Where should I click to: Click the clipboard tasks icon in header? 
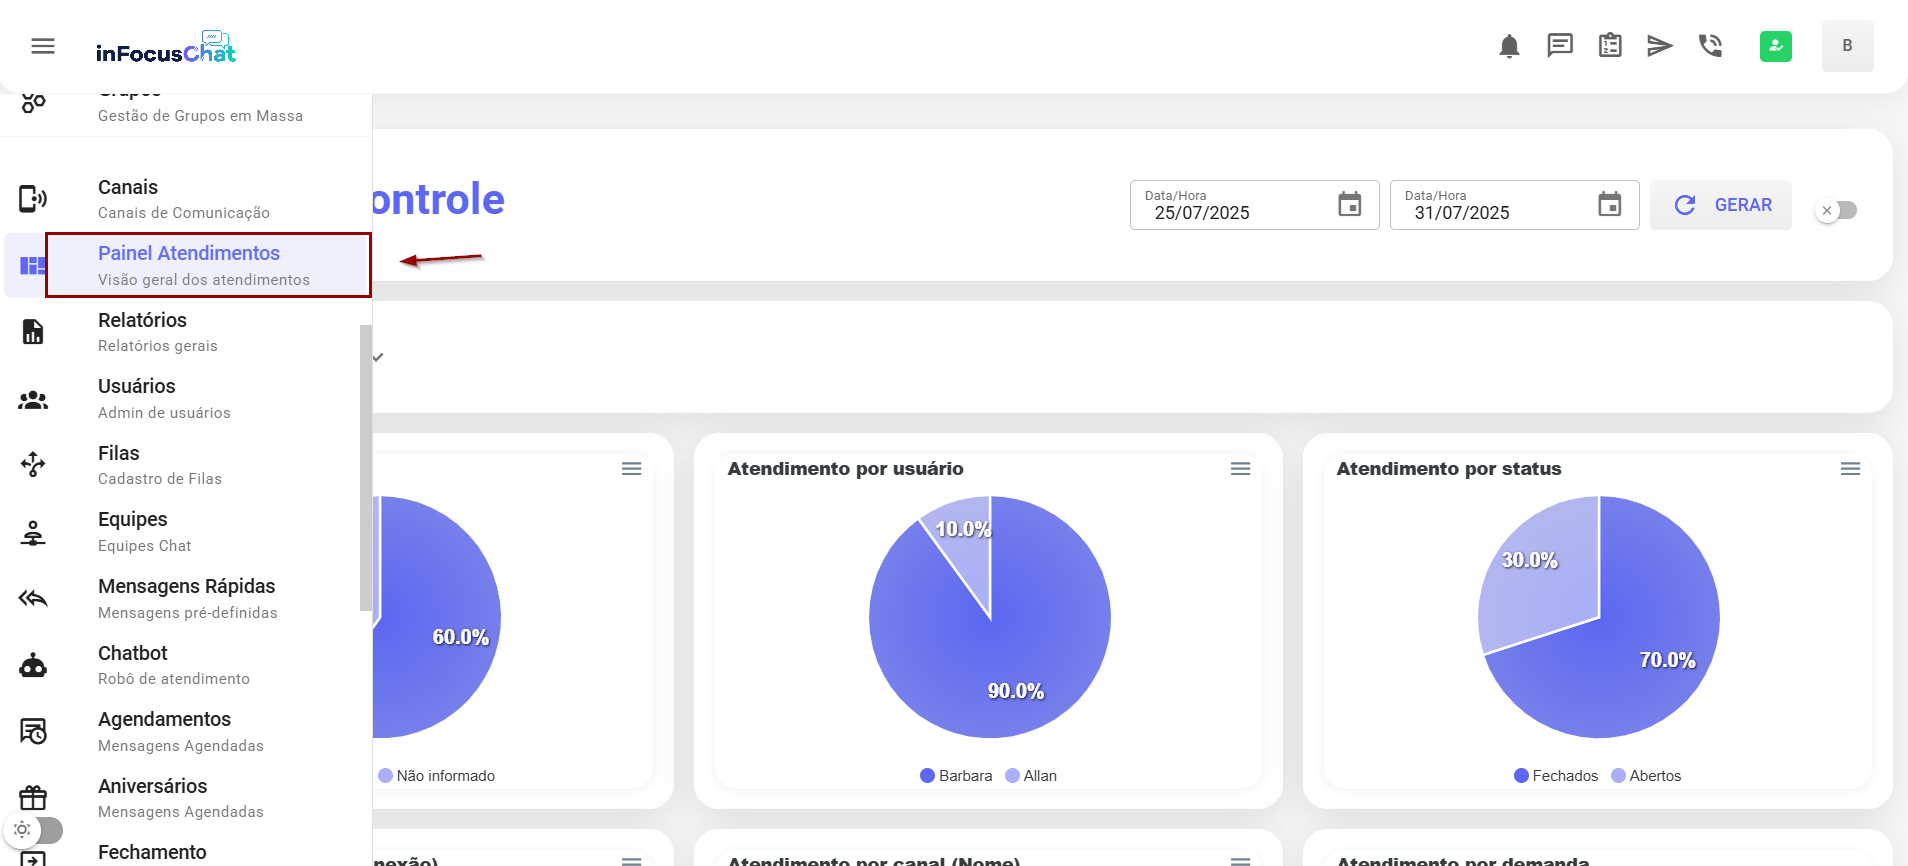pos(1610,46)
